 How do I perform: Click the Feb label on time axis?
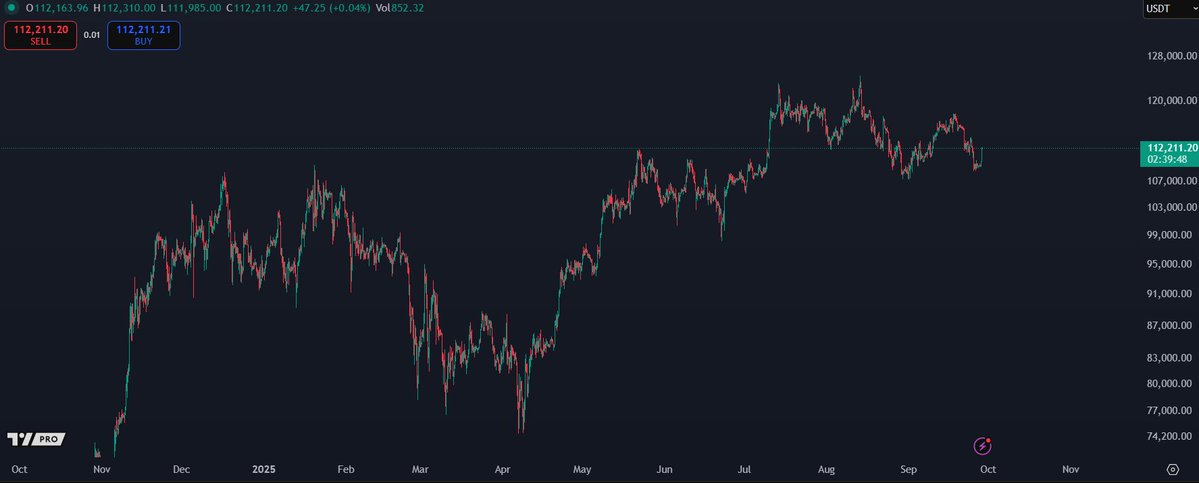[x=346, y=469]
